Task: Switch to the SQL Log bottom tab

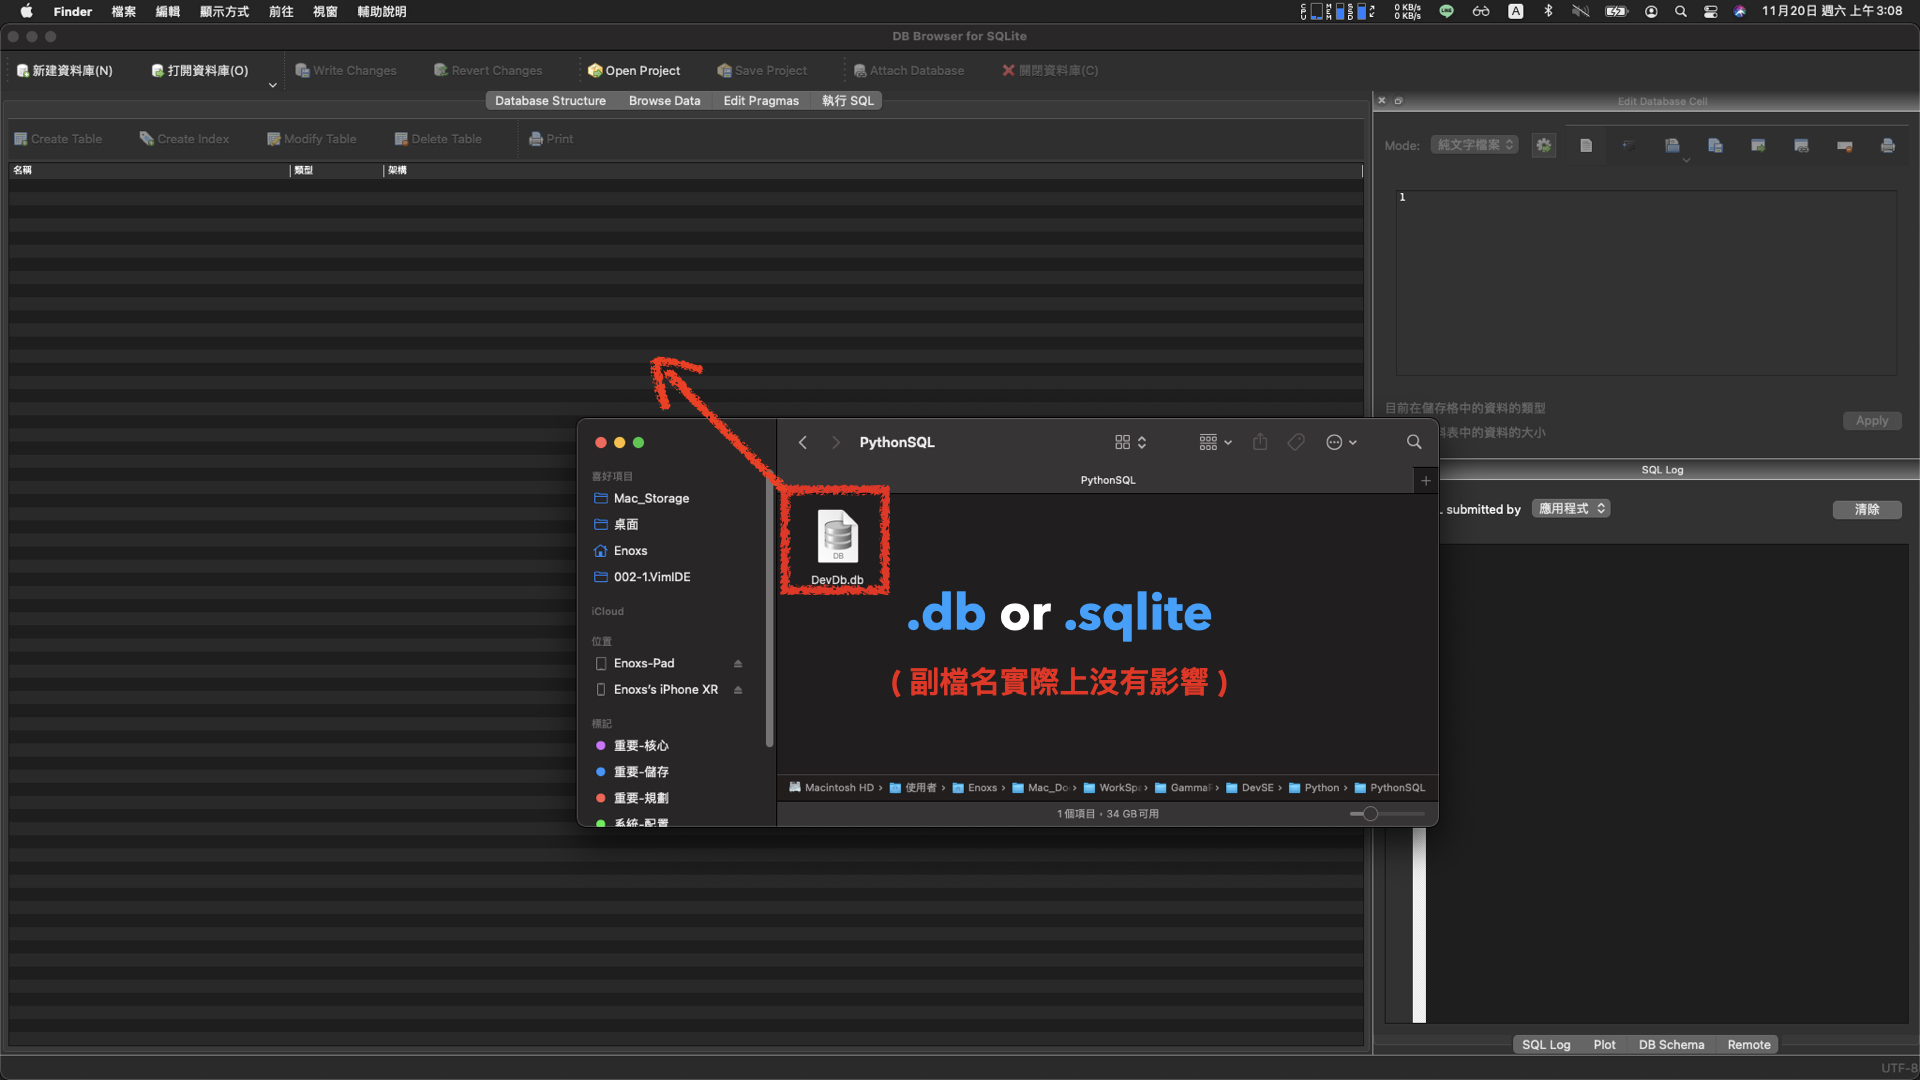Action: (1546, 1044)
